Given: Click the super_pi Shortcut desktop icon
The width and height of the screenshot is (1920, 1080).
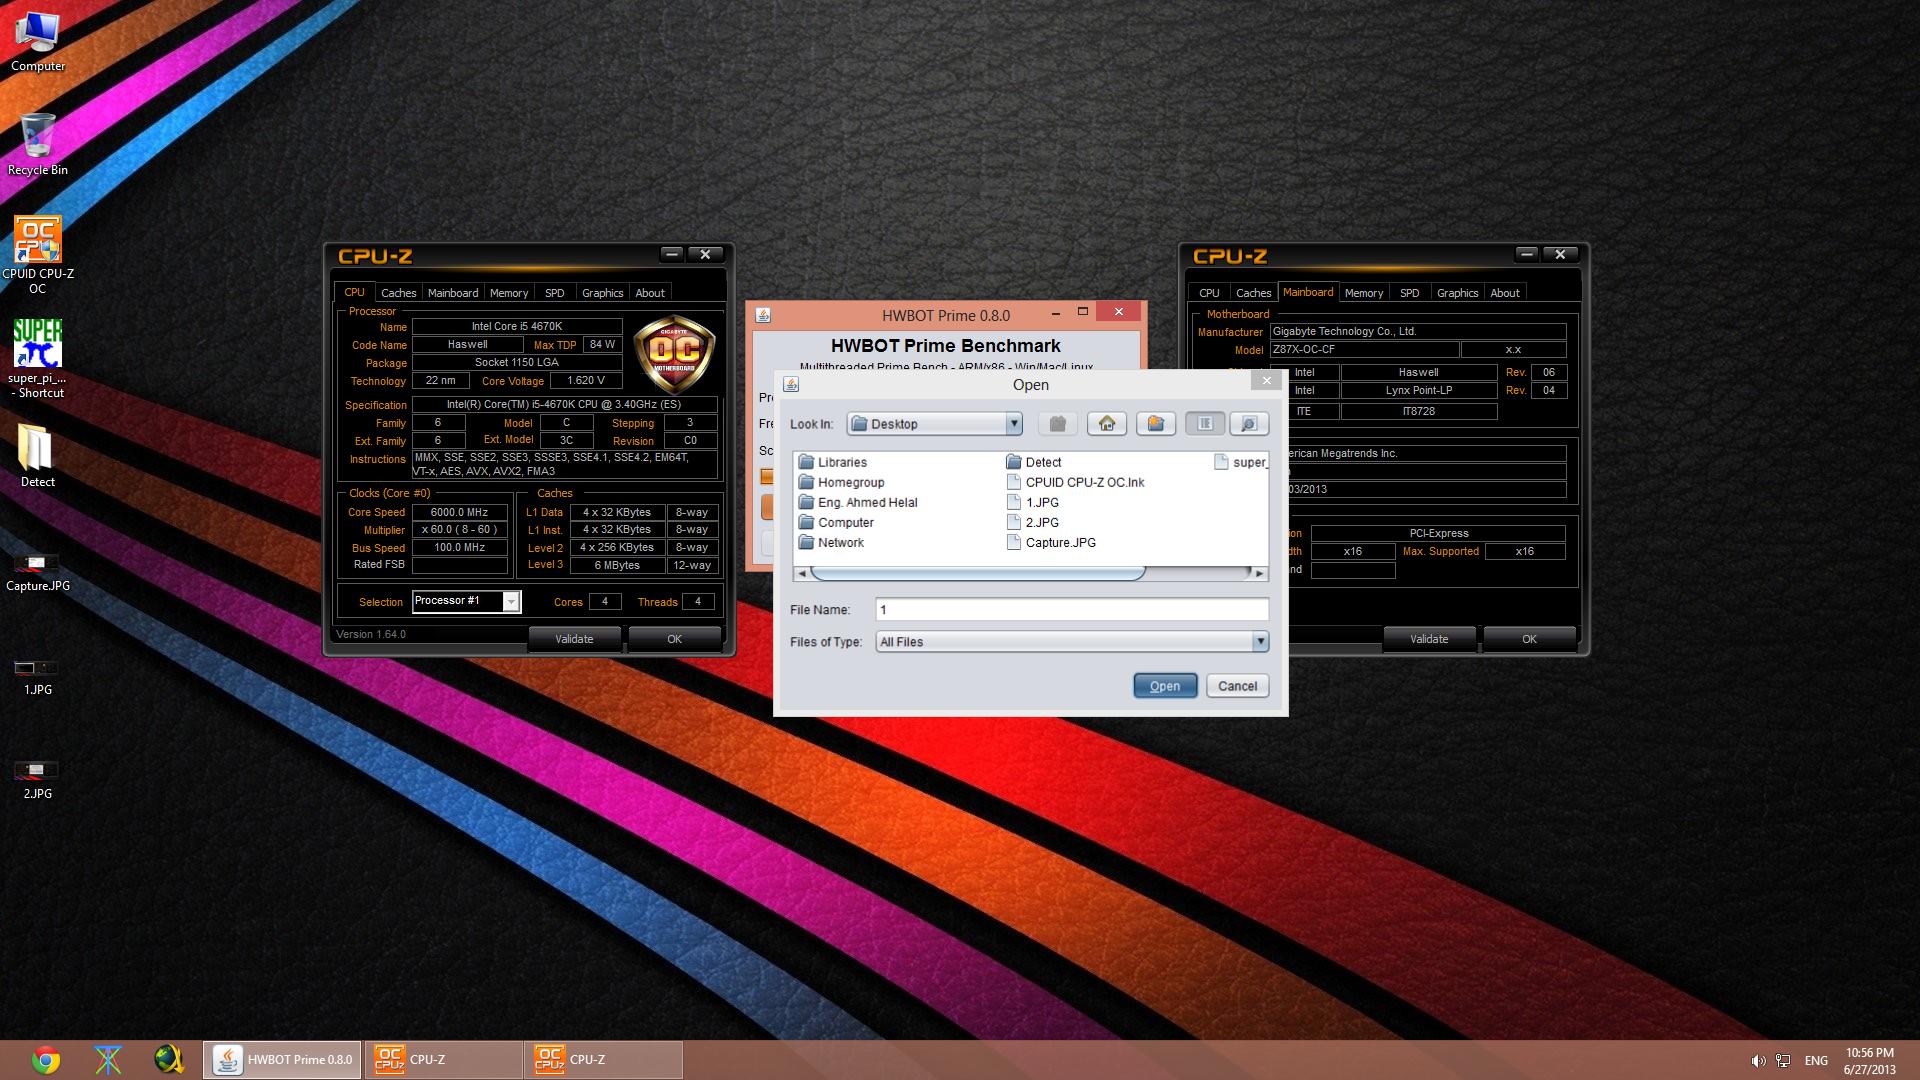Looking at the screenshot, I should point(38,359).
